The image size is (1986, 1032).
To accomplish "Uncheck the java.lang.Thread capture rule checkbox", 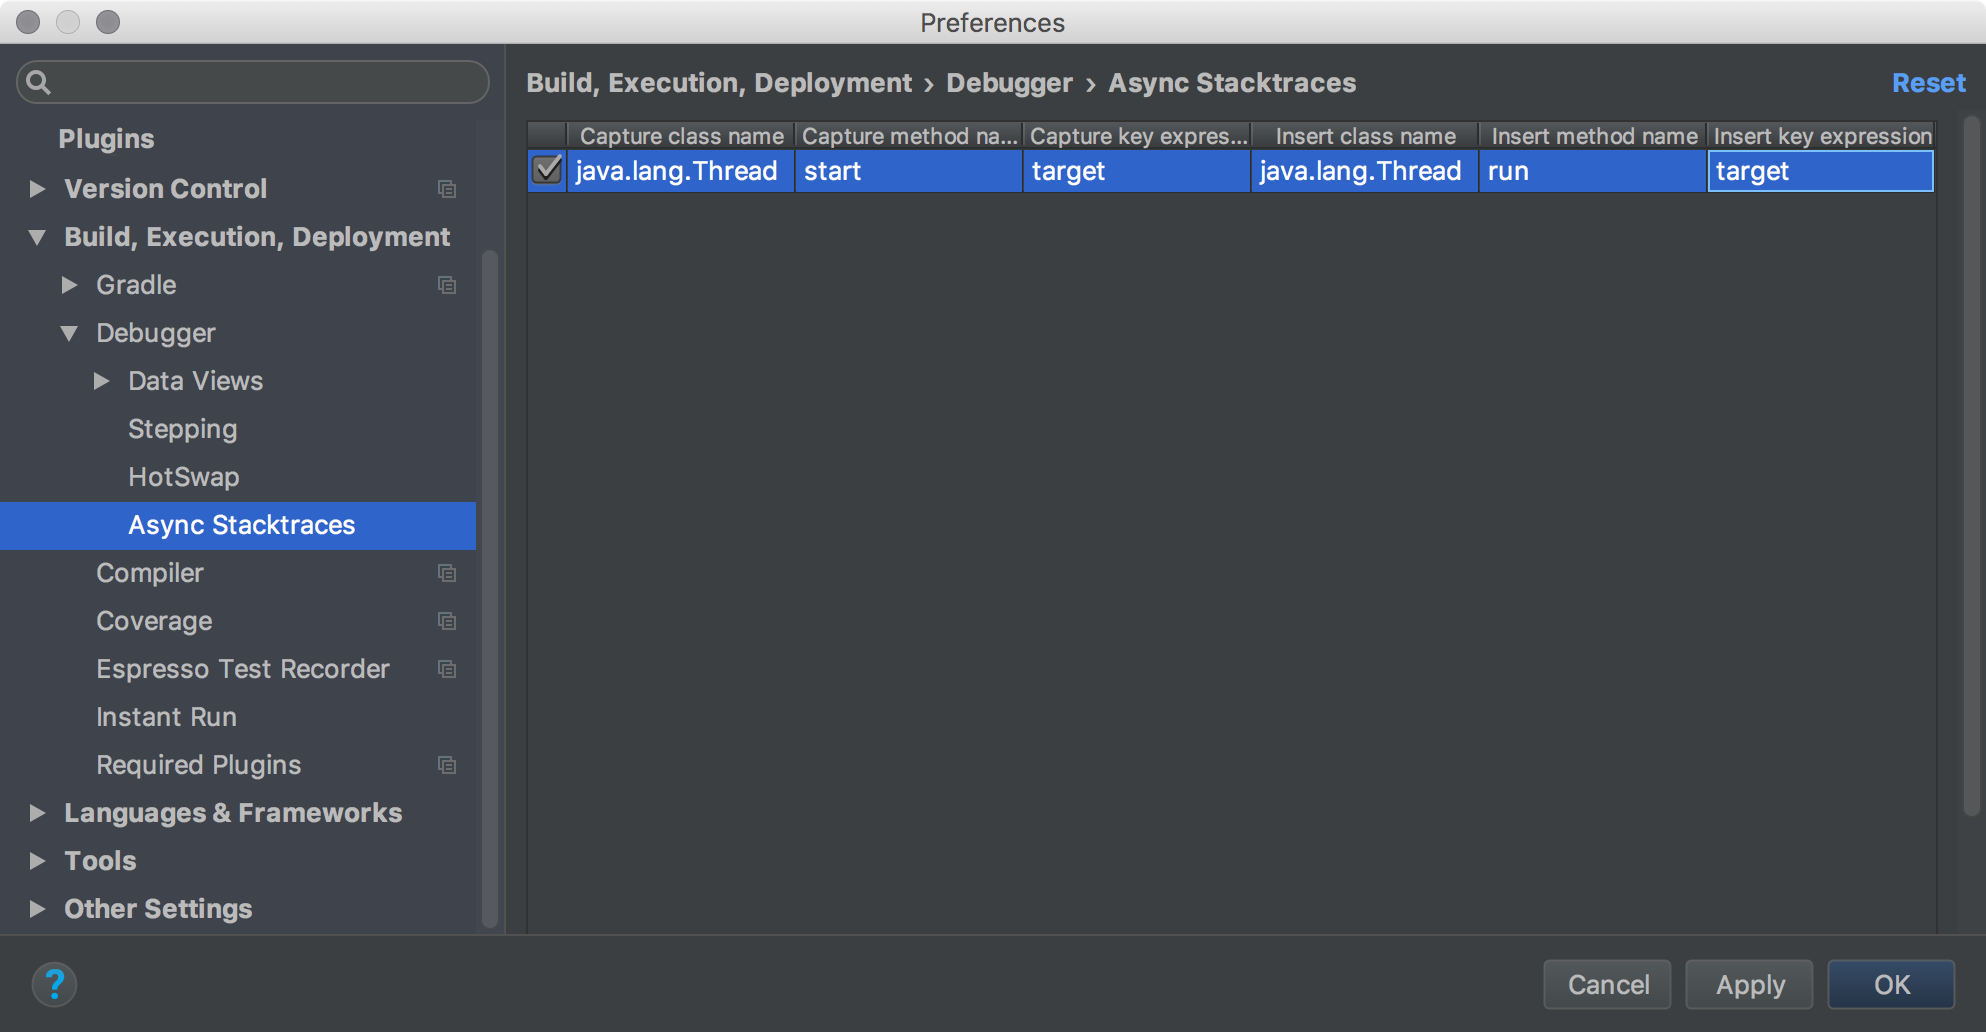I will (x=547, y=171).
